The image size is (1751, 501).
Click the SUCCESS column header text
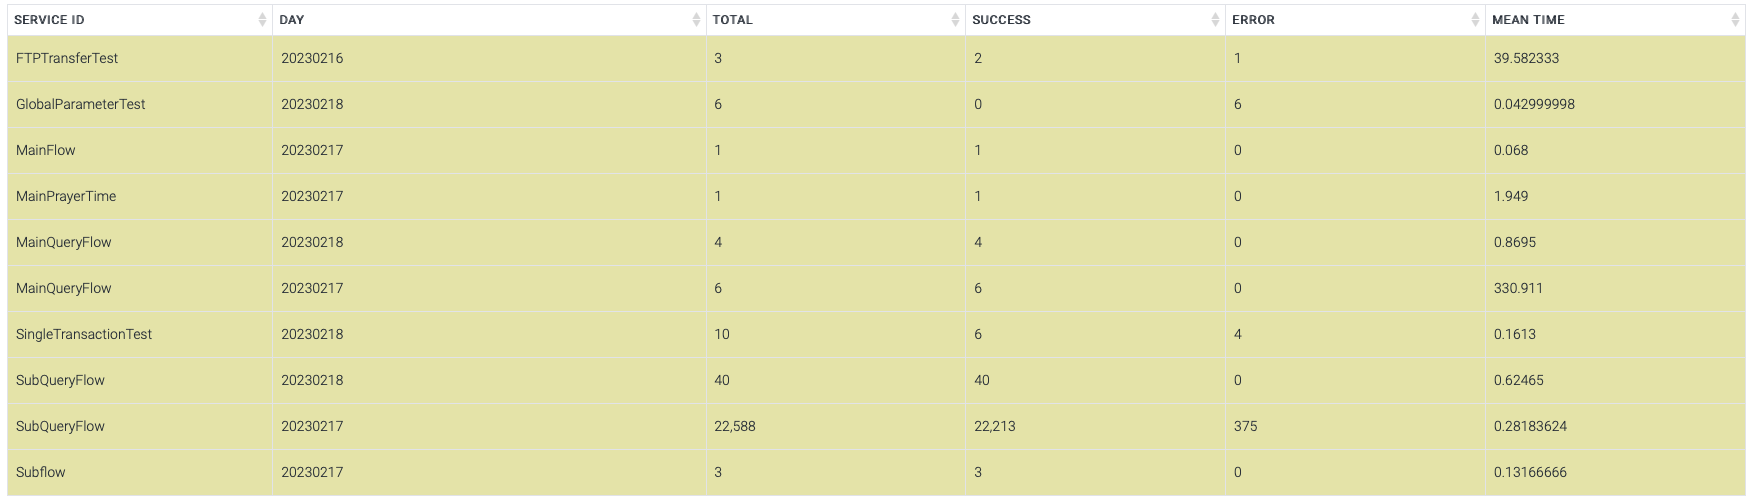[1001, 20]
